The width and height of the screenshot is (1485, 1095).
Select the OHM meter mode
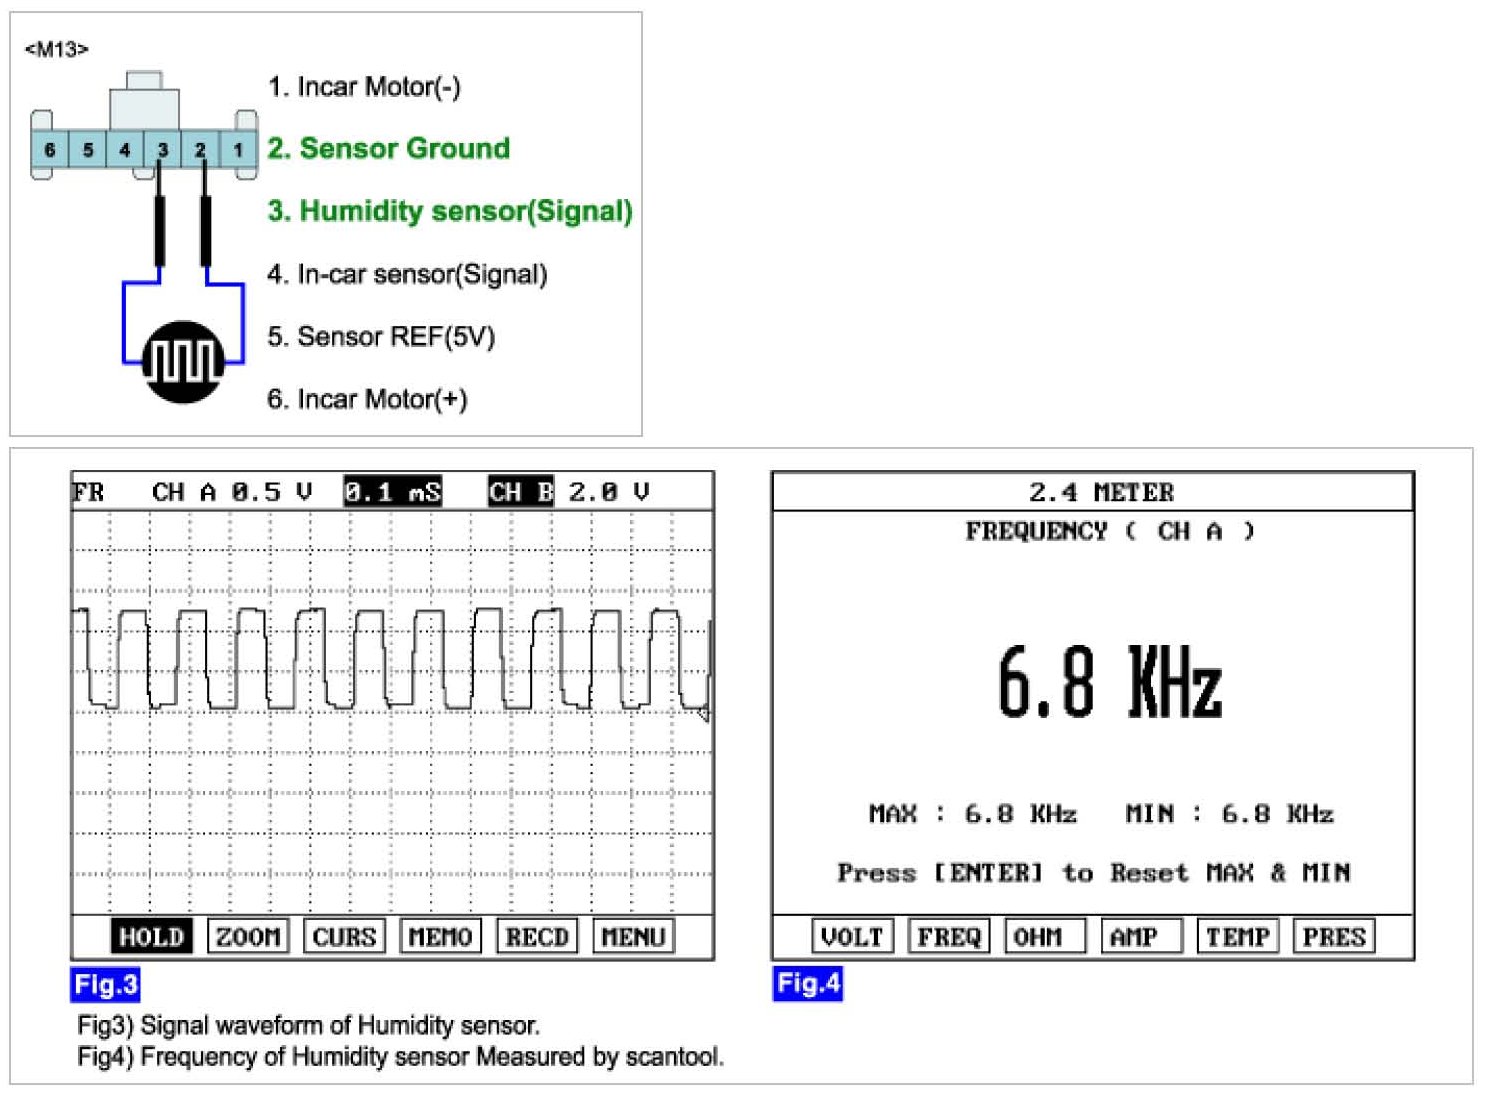[1045, 937]
